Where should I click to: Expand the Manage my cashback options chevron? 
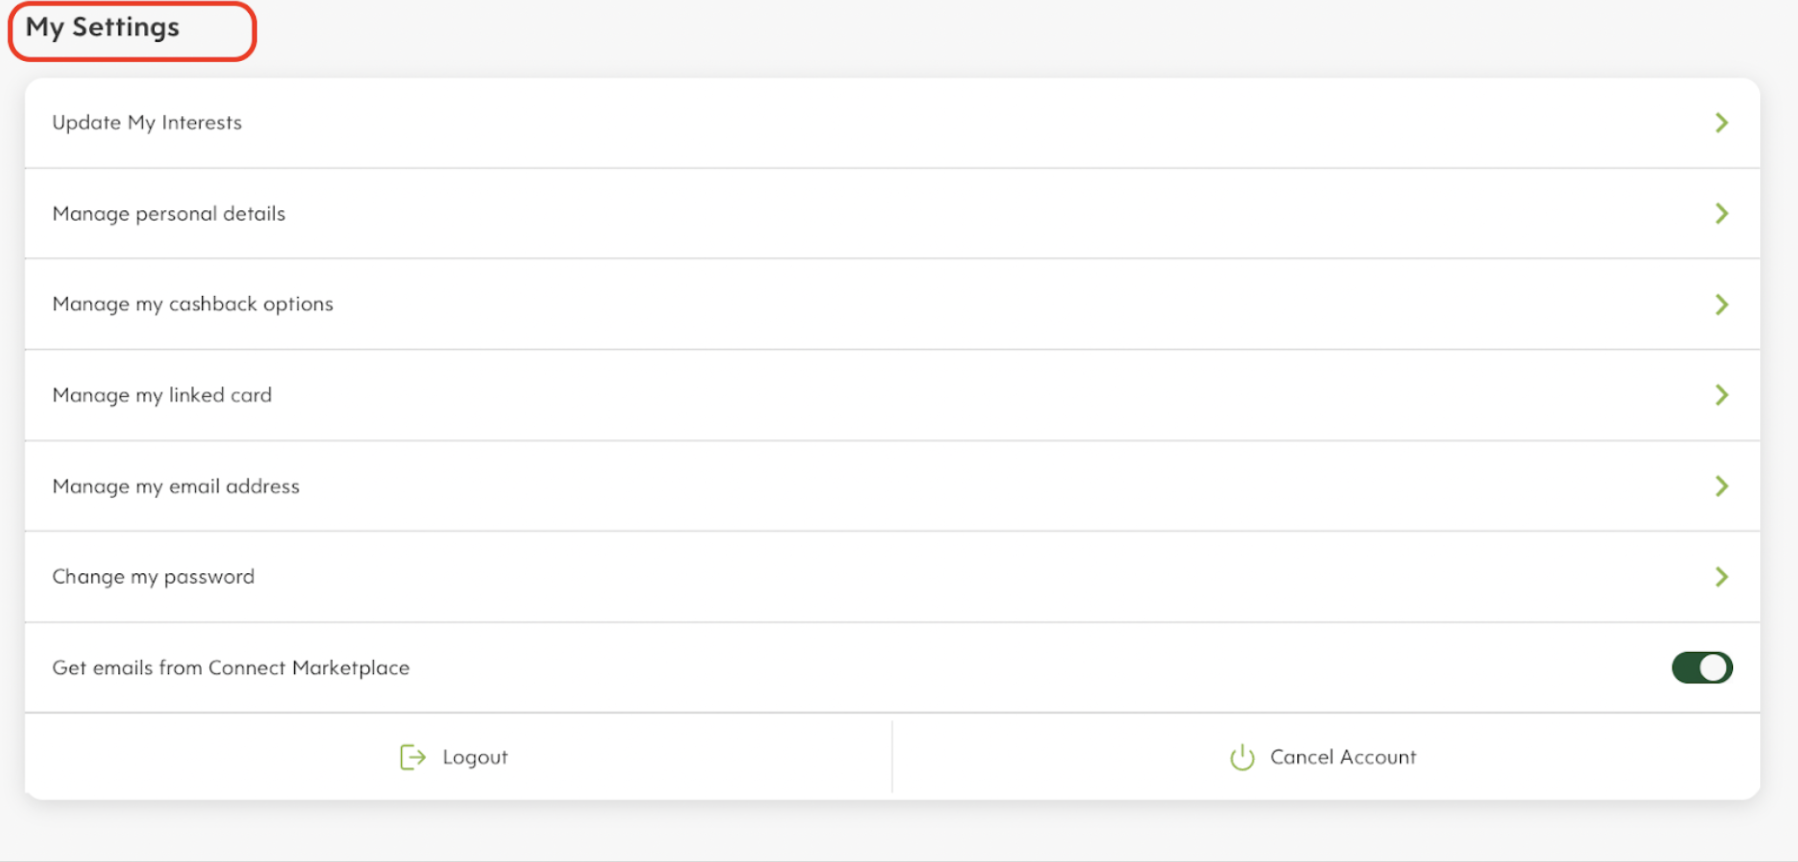click(1721, 304)
